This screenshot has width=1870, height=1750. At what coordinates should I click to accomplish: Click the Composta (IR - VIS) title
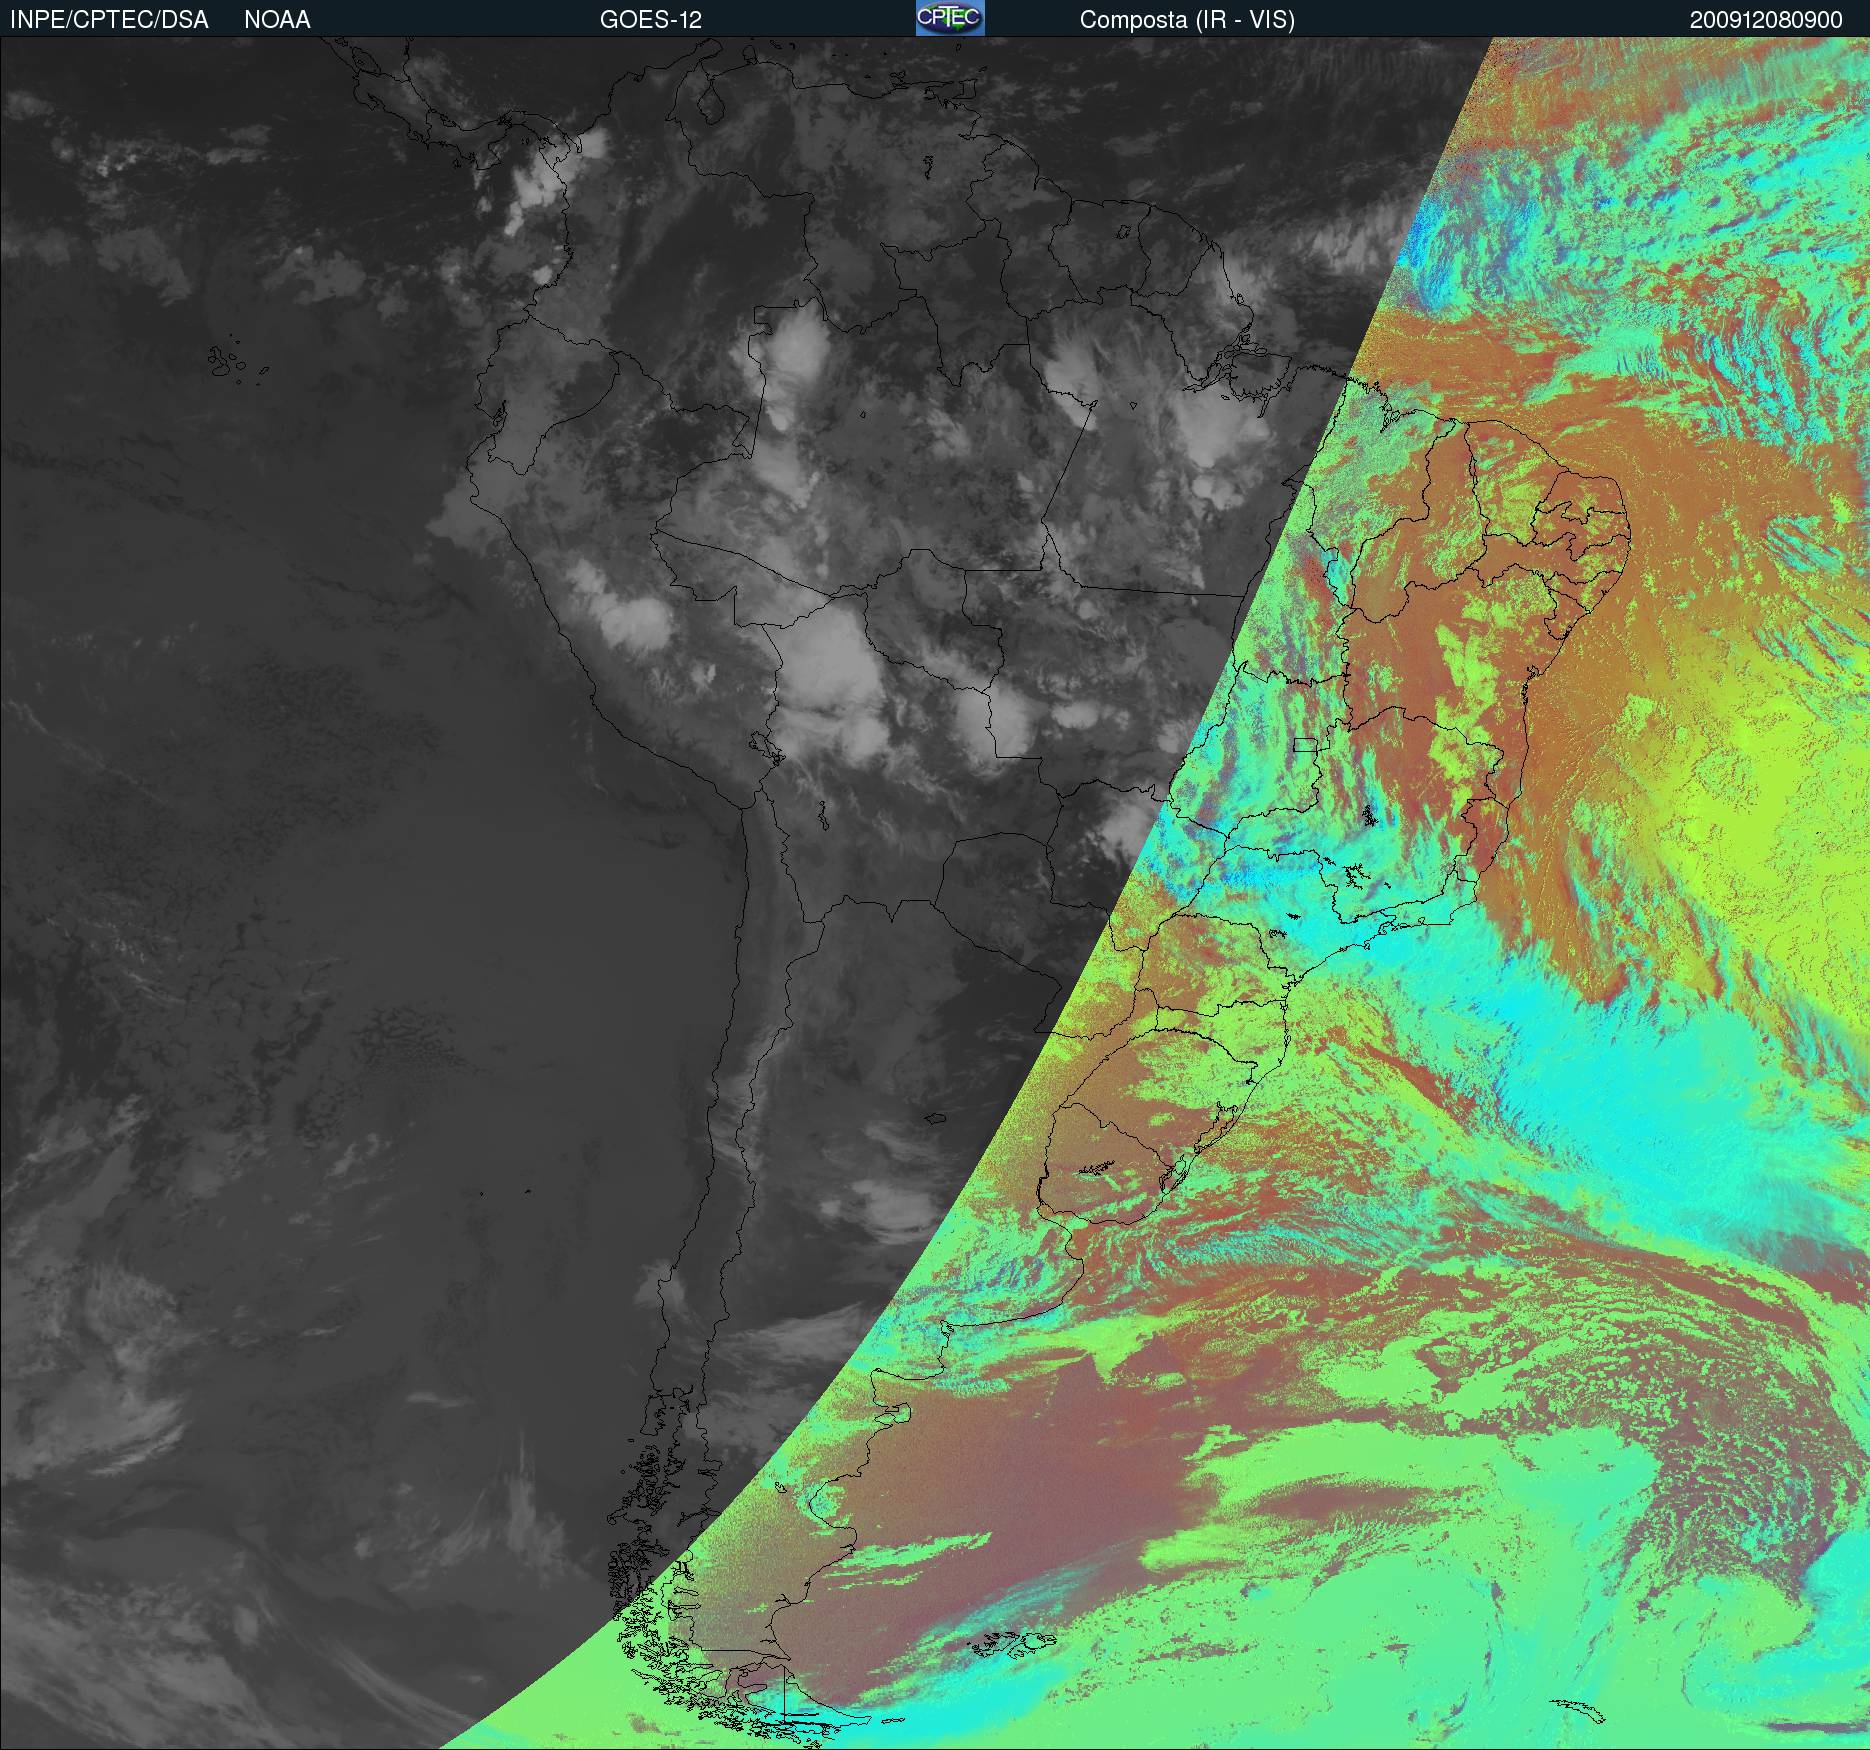tap(1187, 20)
